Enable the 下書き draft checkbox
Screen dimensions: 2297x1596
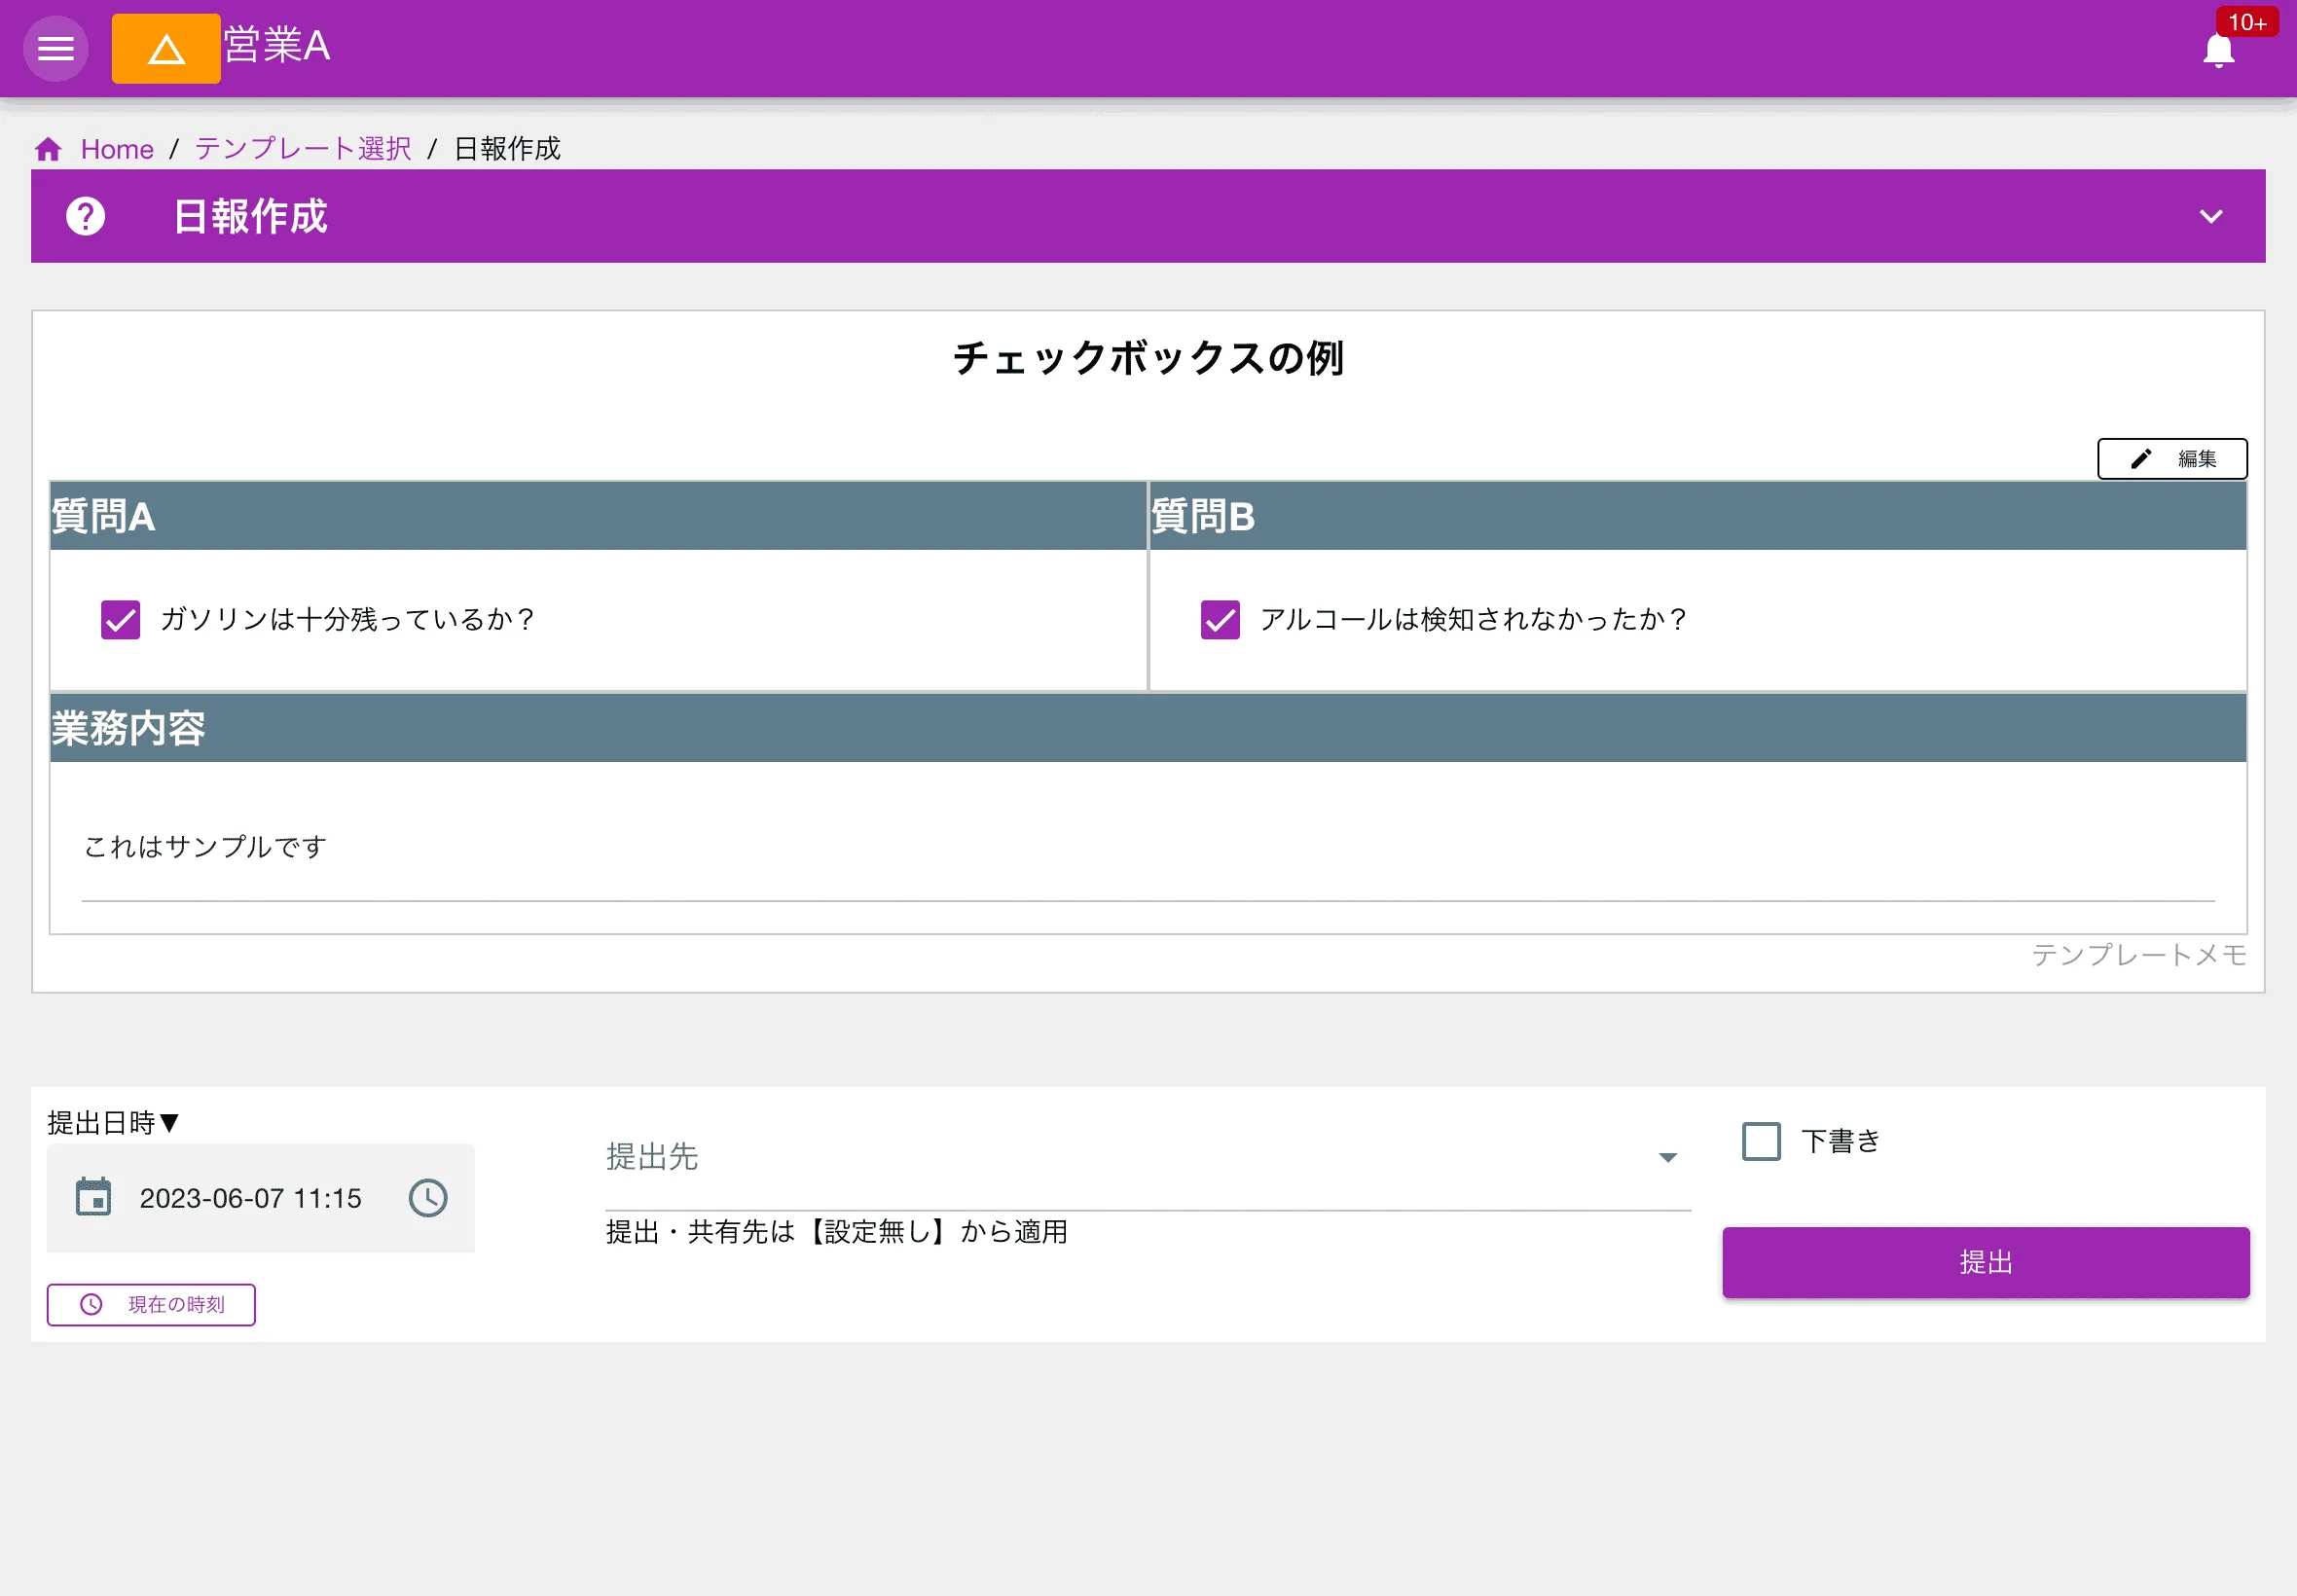[1759, 1140]
